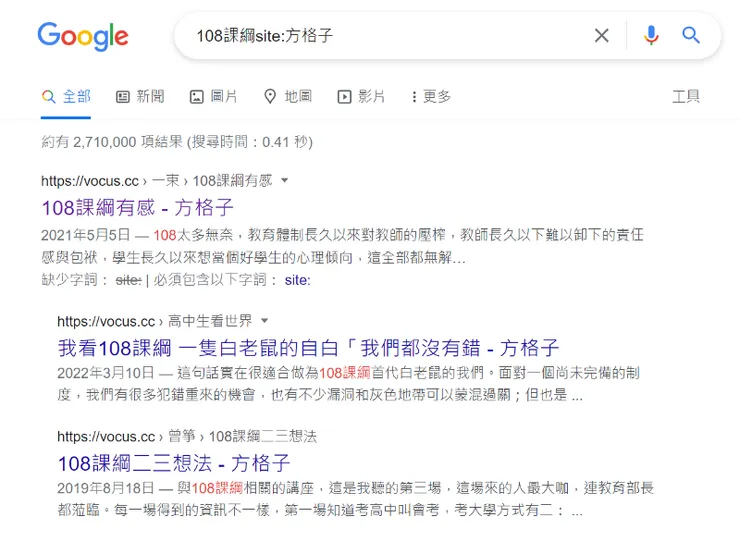740x541 pixels.
Task: Click the URL breadcrumb https://vocus.cc › 高中生看世界
Action: pyautogui.click(x=155, y=321)
